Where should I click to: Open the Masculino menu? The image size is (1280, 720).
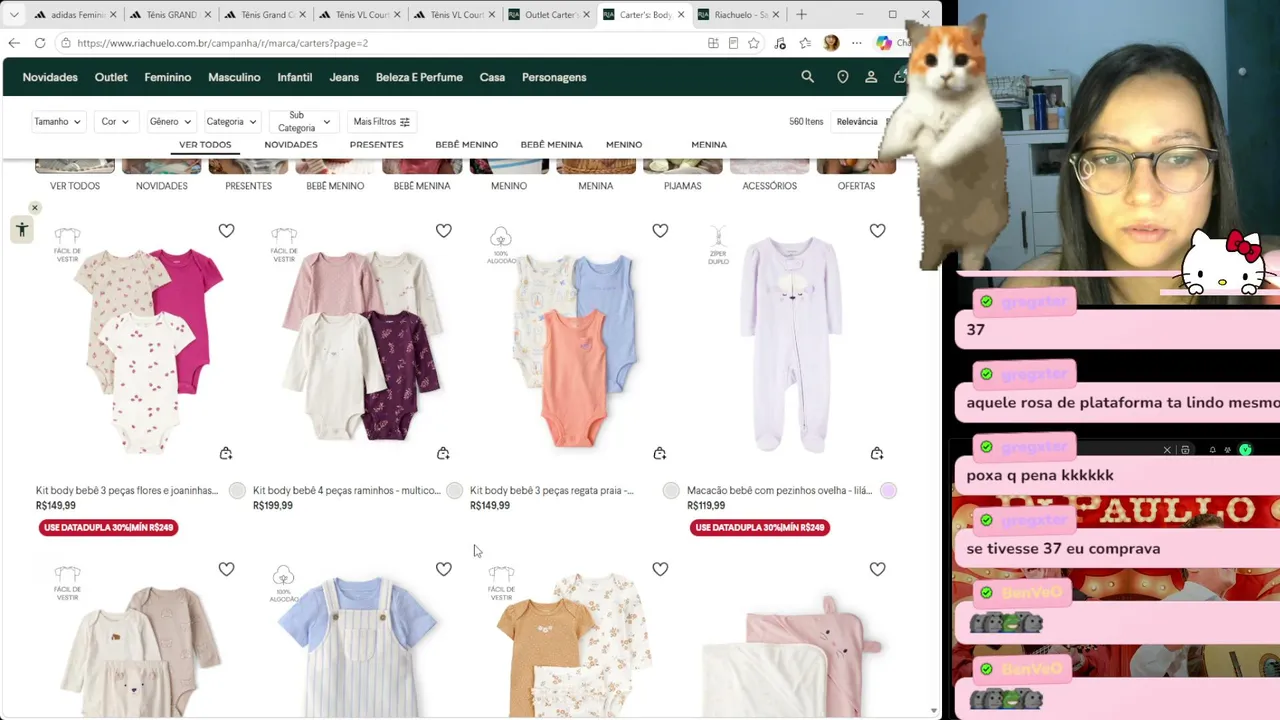234,77
